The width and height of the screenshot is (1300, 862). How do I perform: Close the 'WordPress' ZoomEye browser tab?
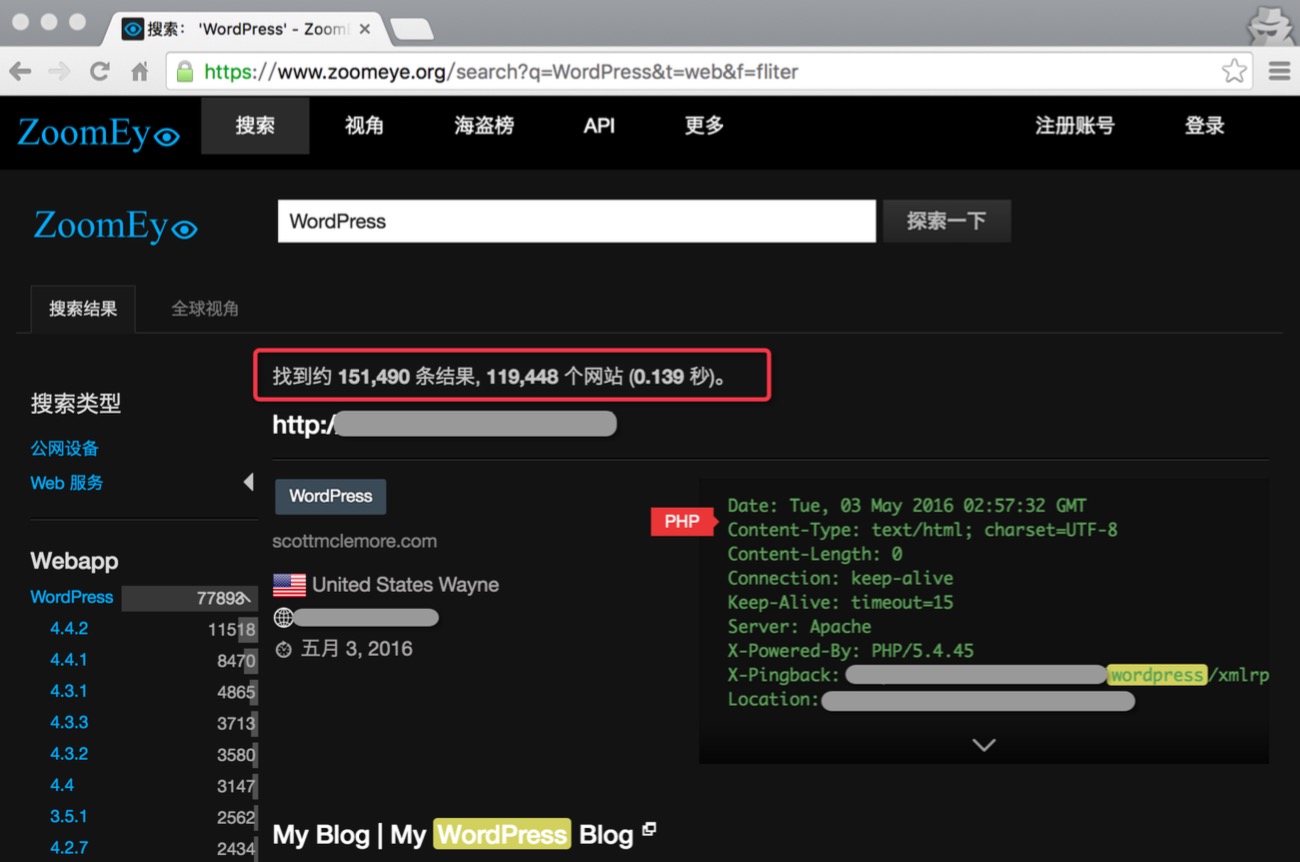(x=365, y=29)
